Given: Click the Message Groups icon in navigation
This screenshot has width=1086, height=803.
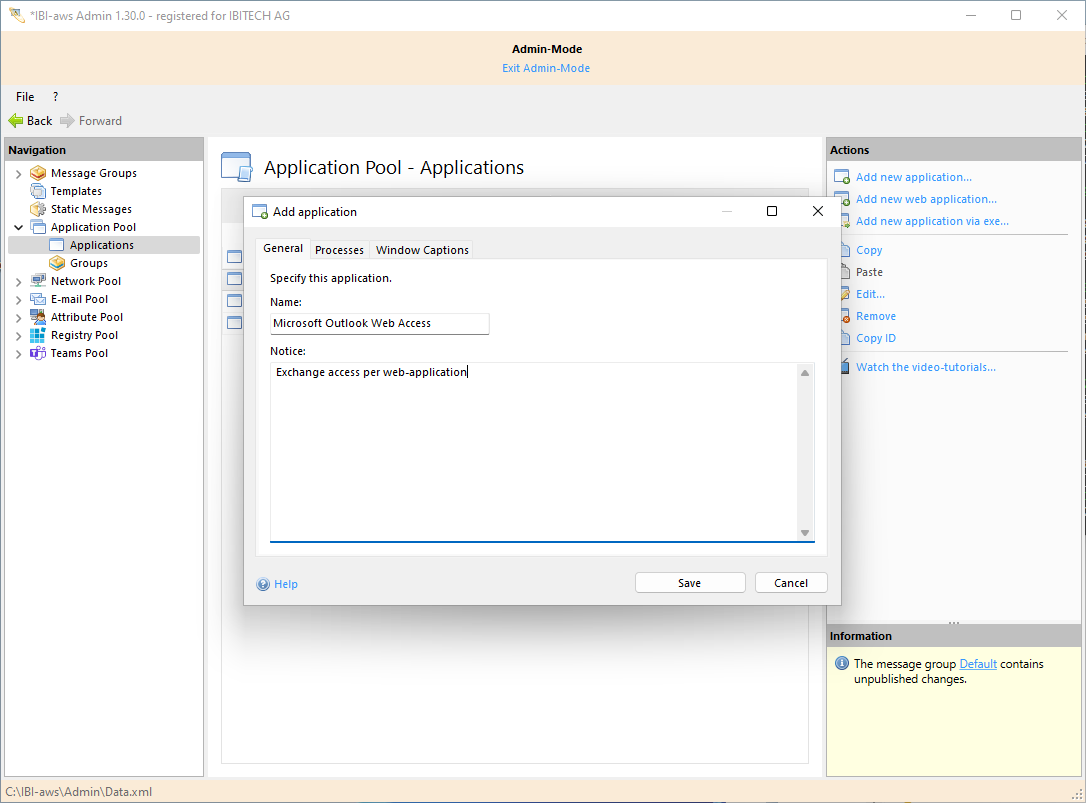Looking at the screenshot, I should click(x=38, y=173).
